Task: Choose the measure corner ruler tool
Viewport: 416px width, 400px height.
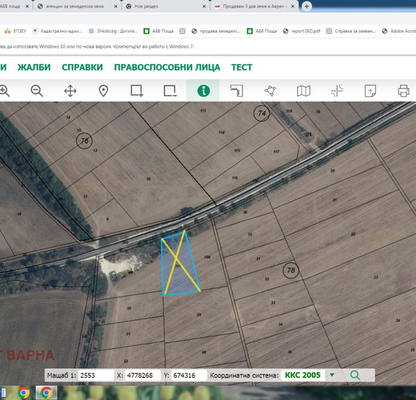Action: coord(237,91)
